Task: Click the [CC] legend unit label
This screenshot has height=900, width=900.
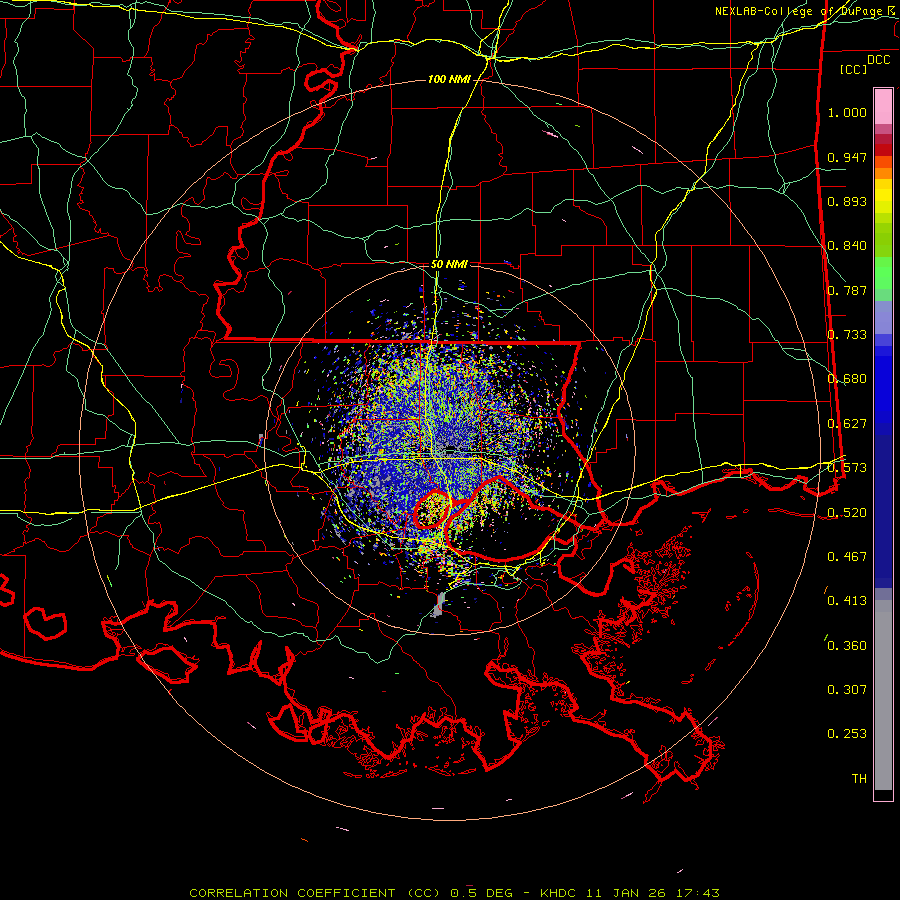Action: click(x=854, y=69)
